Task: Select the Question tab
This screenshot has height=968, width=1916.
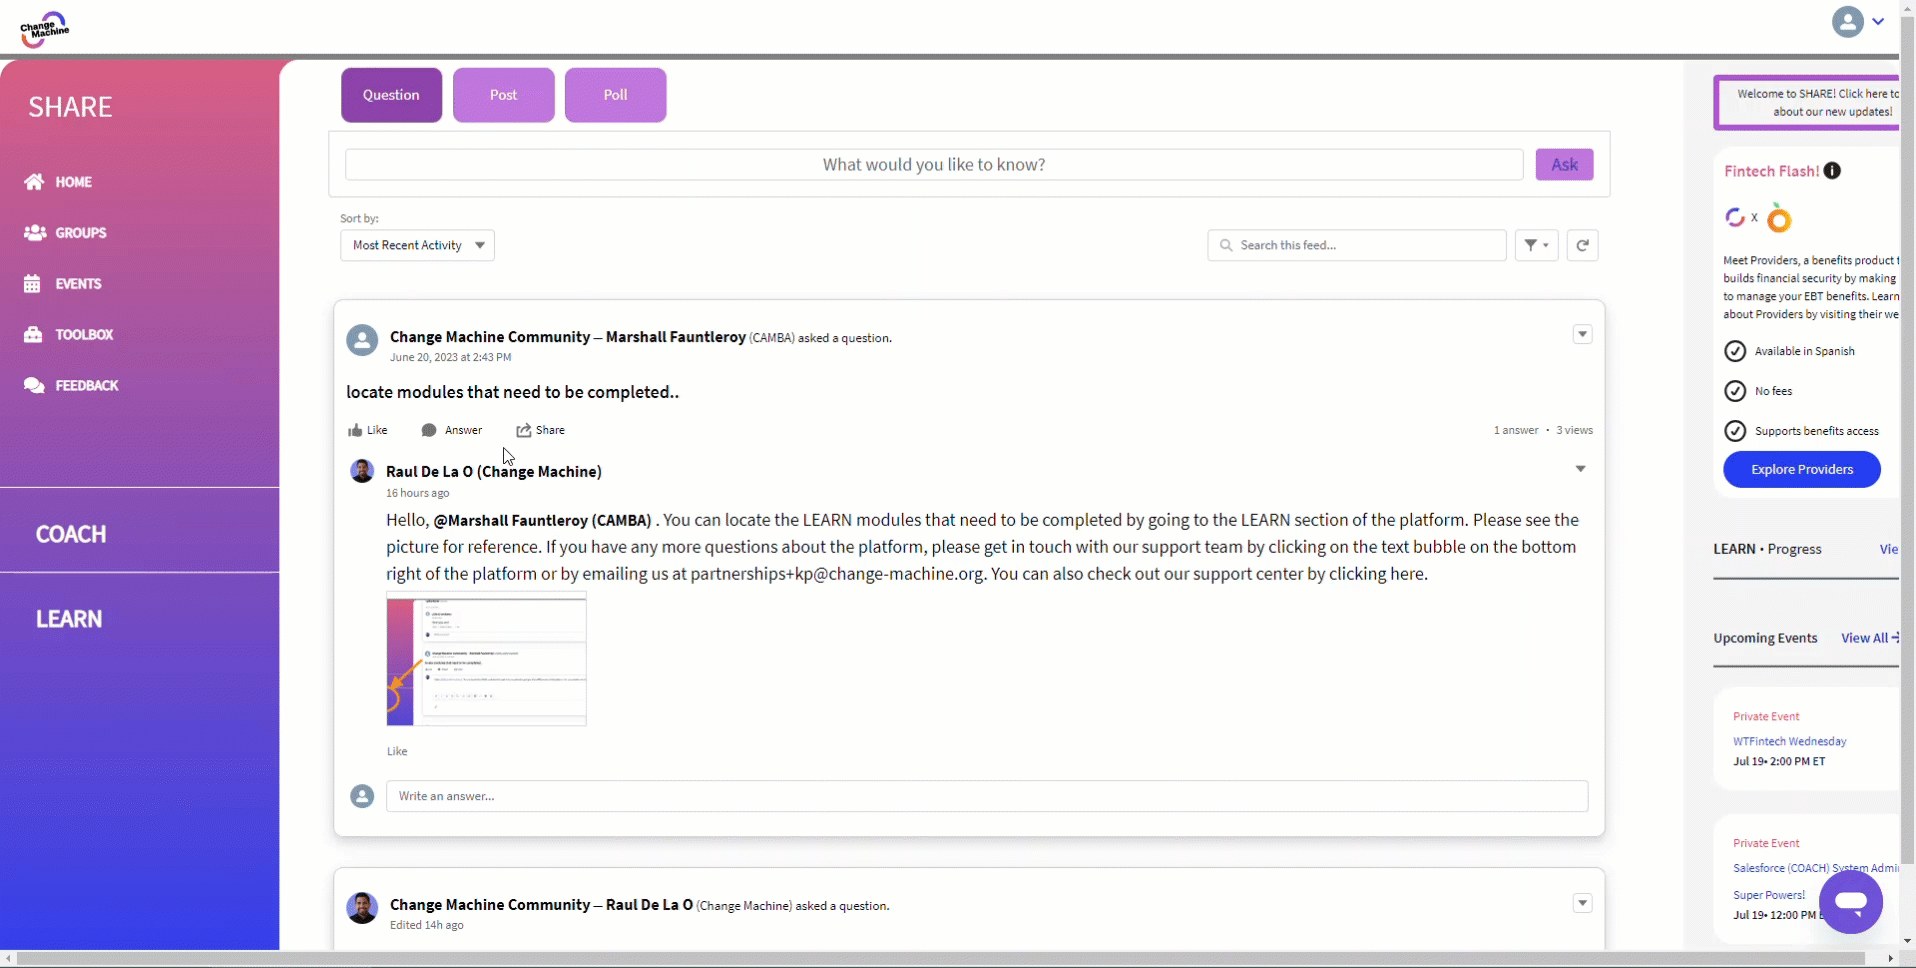Action: [391, 95]
